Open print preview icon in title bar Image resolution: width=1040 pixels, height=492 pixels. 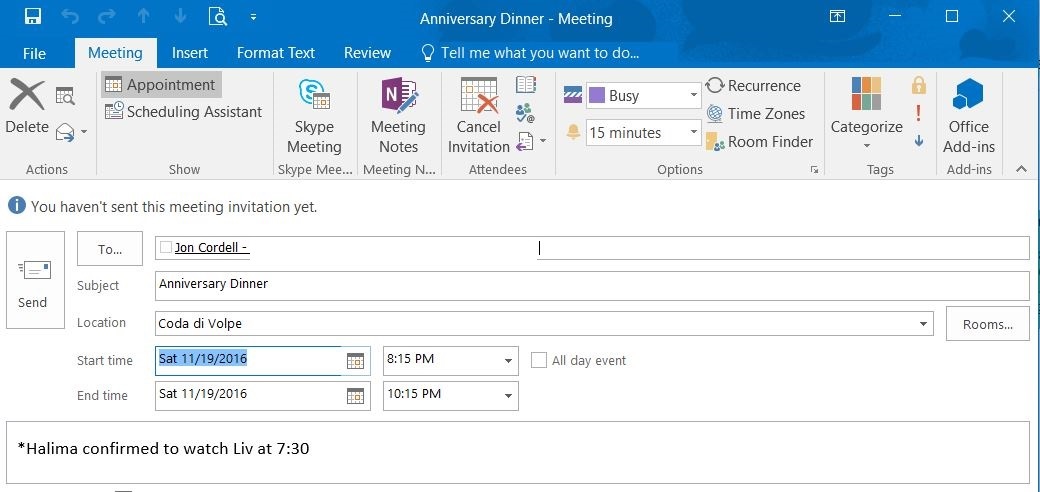click(x=218, y=17)
